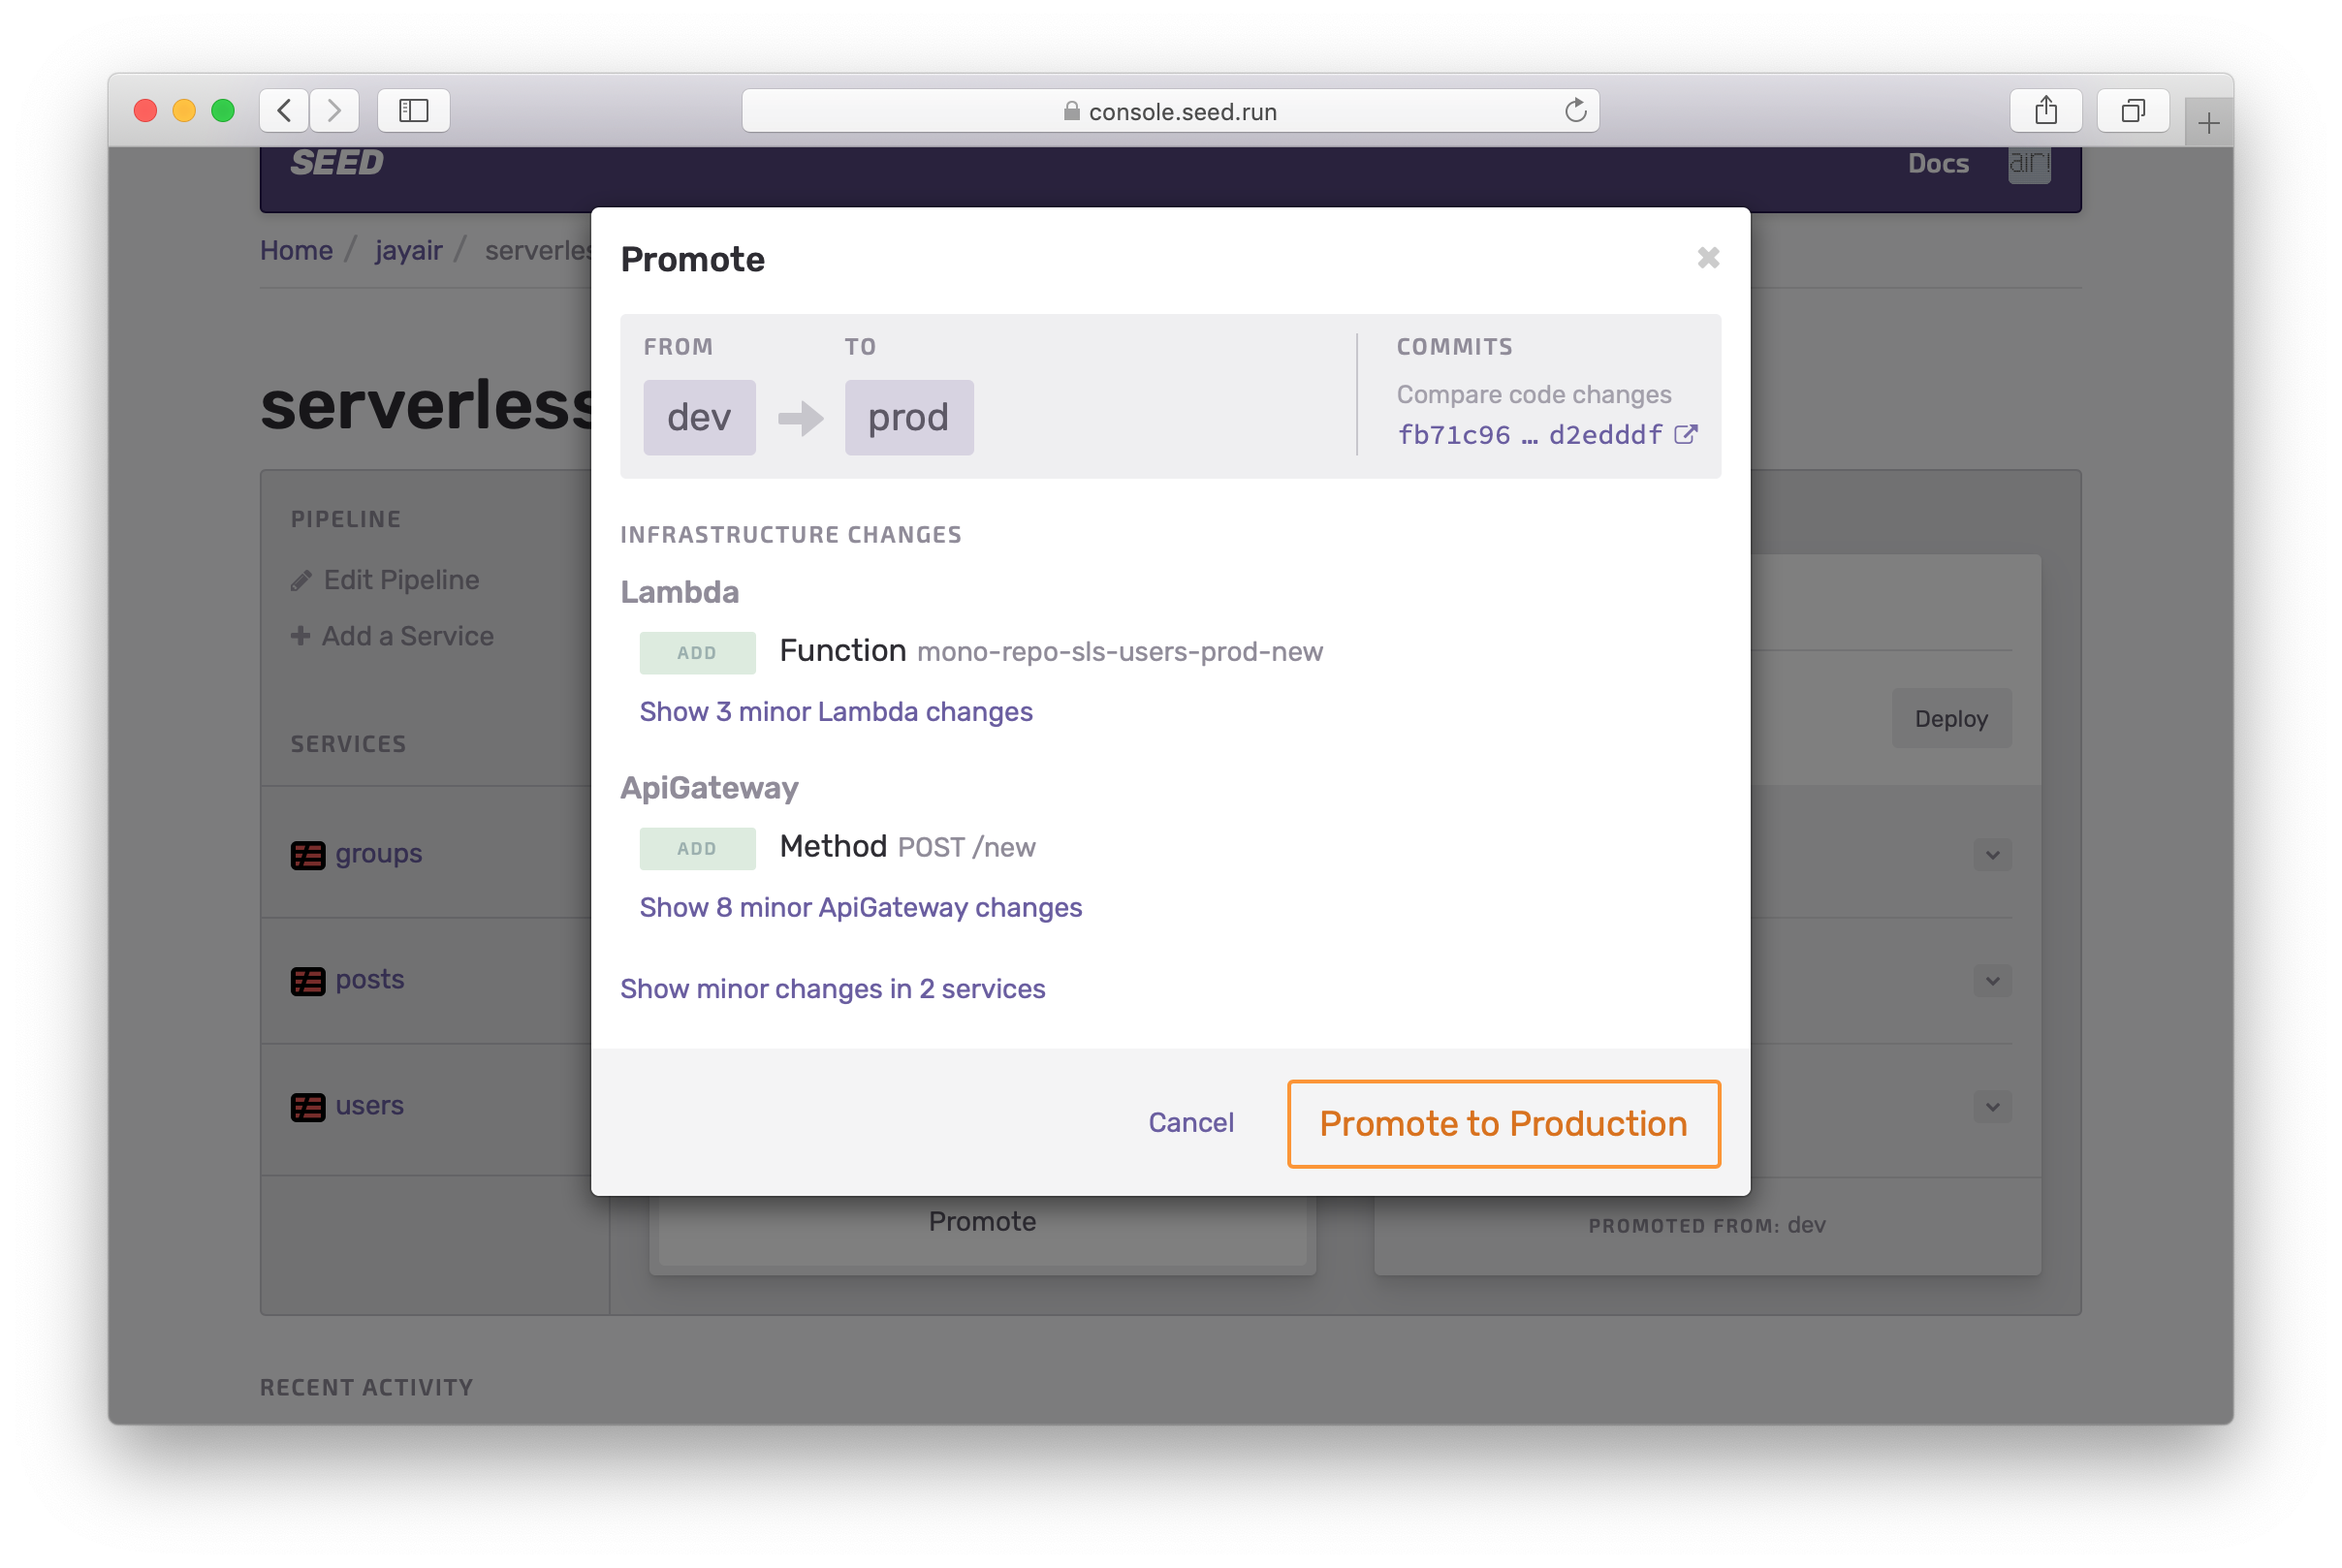This screenshot has width=2342, height=1568.
Task: Open commit comparison external link icon
Action: (x=1685, y=435)
